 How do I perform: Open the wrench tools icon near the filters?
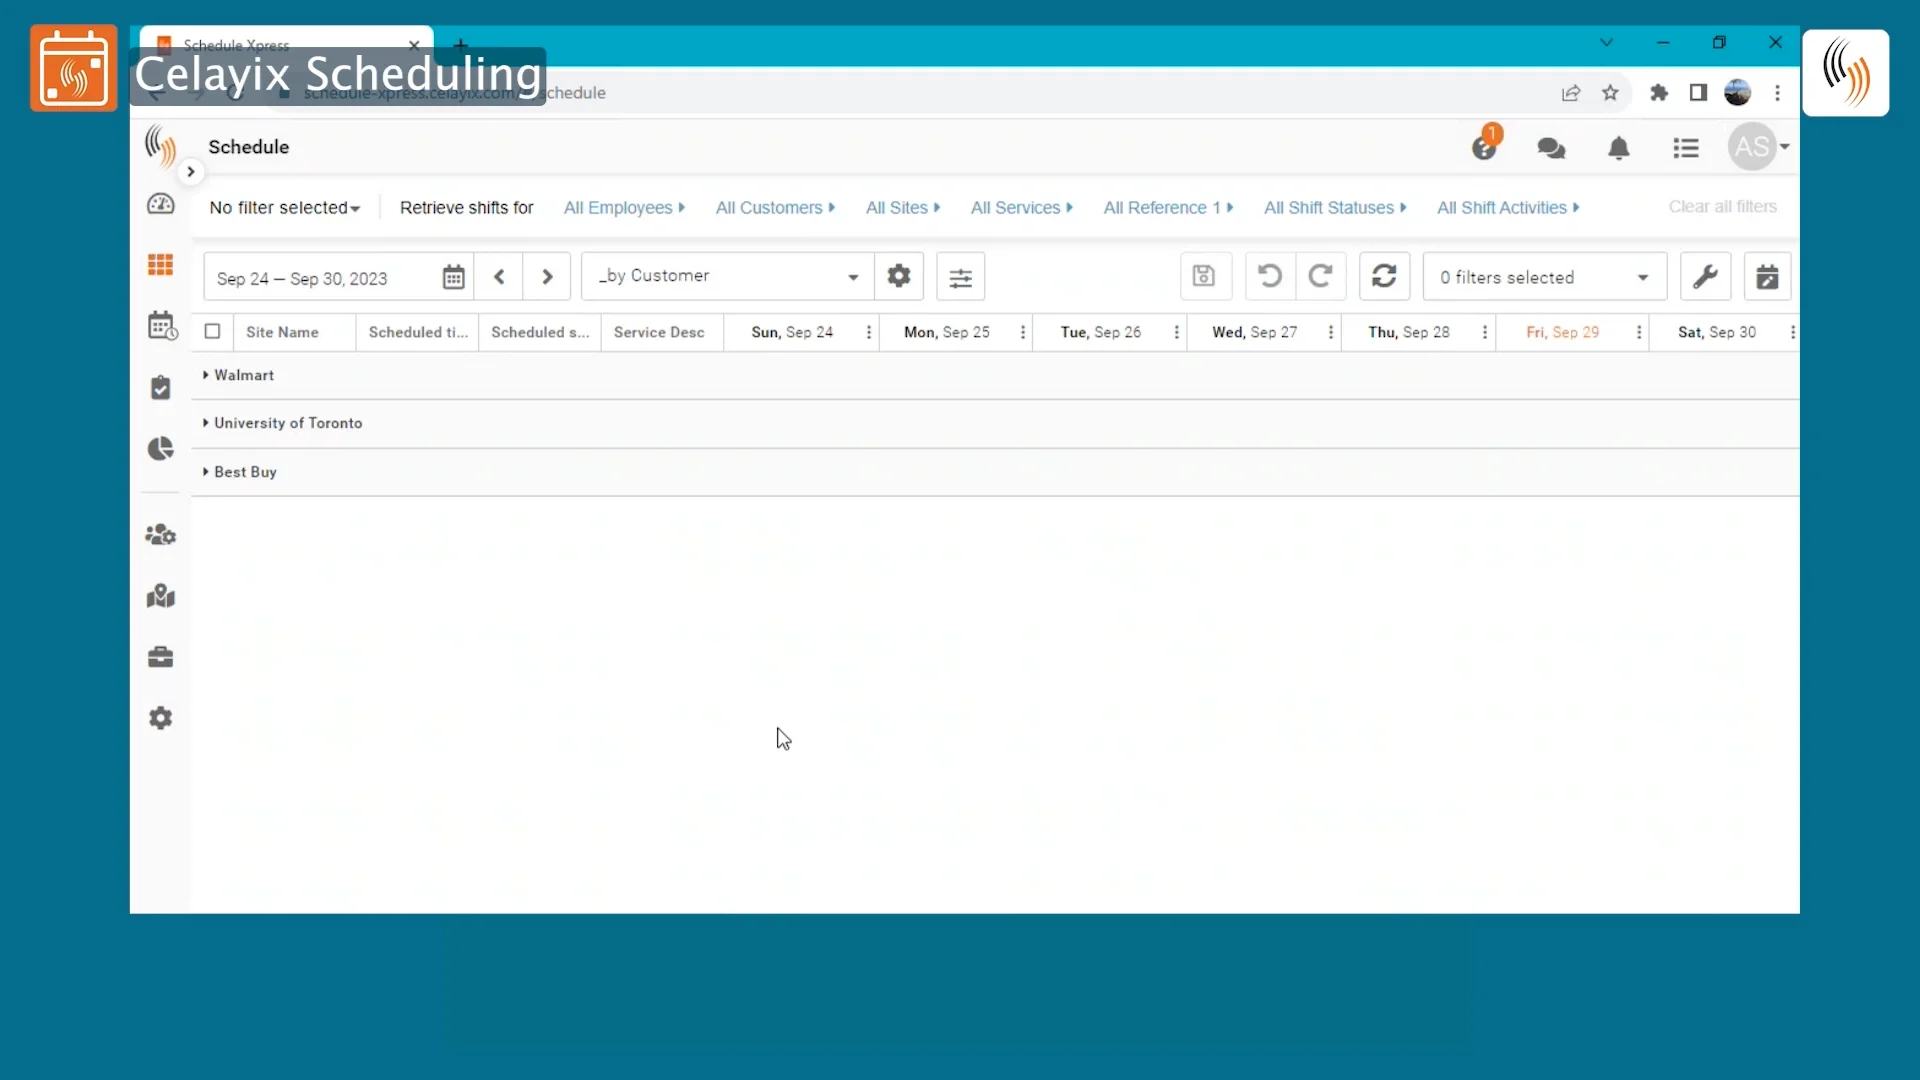click(x=1706, y=276)
